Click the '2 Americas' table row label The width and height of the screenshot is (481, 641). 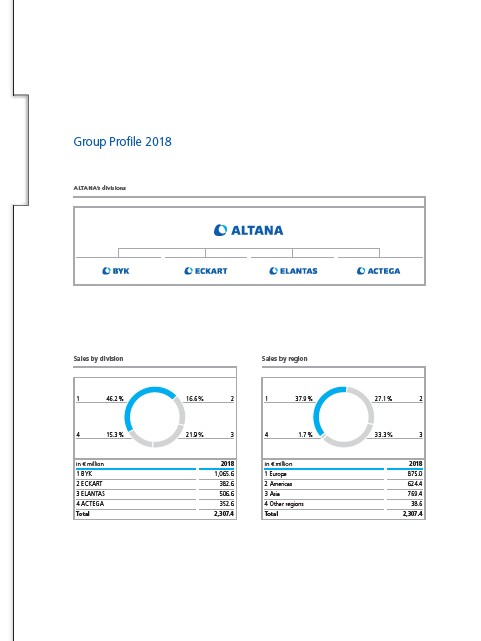(x=278, y=484)
